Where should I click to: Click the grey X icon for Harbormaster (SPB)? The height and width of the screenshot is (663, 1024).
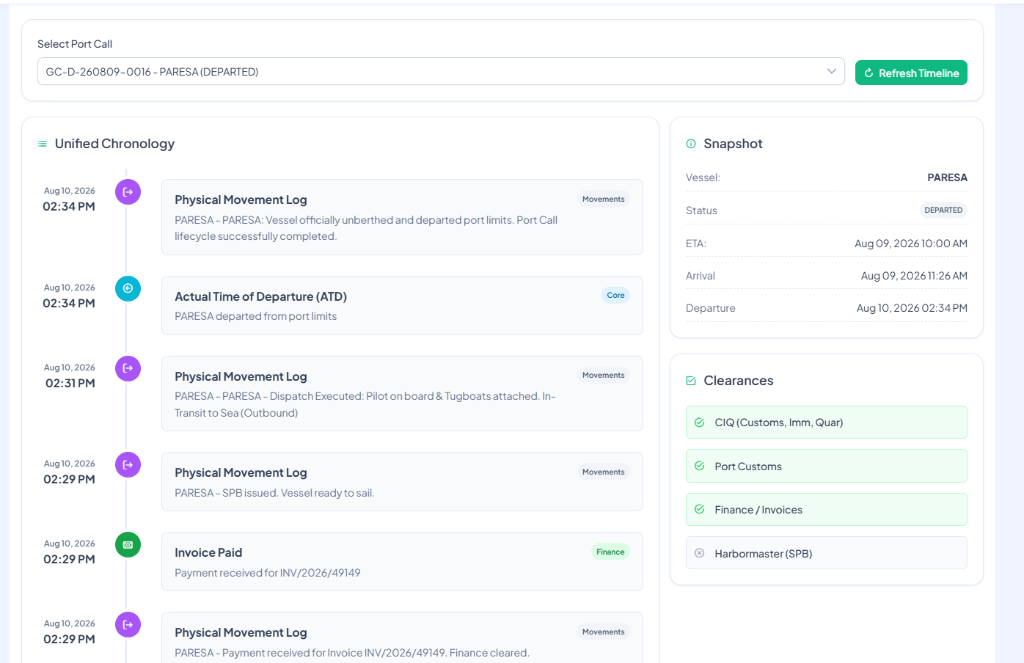pyautogui.click(x=699, y=553)
